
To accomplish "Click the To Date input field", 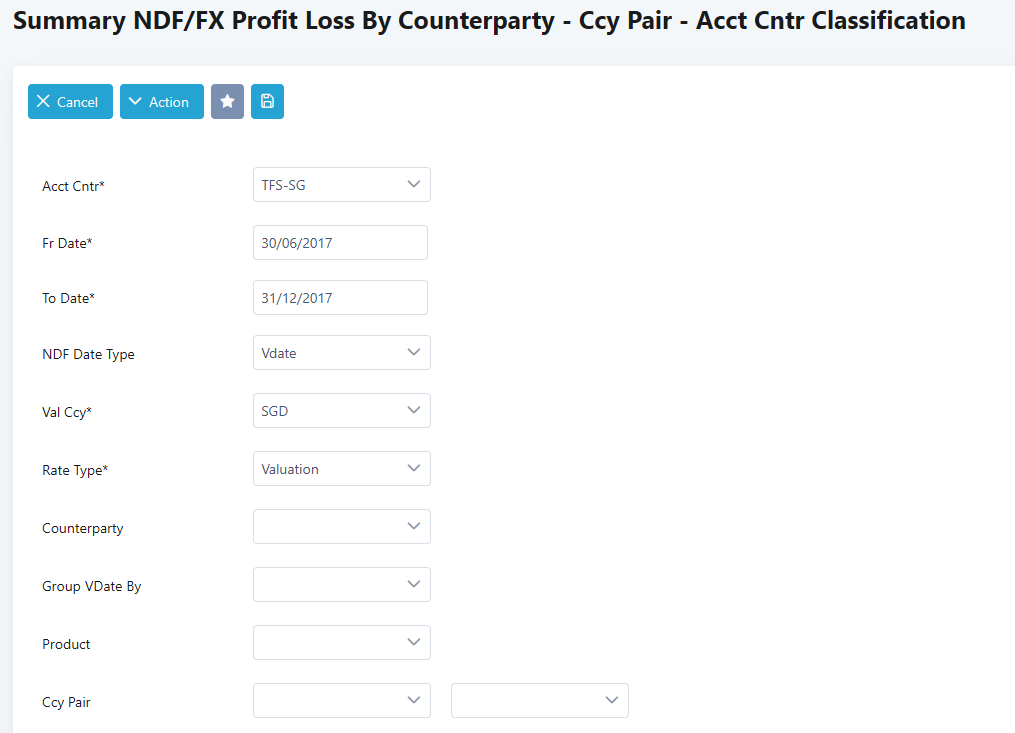I will (340, 298).
